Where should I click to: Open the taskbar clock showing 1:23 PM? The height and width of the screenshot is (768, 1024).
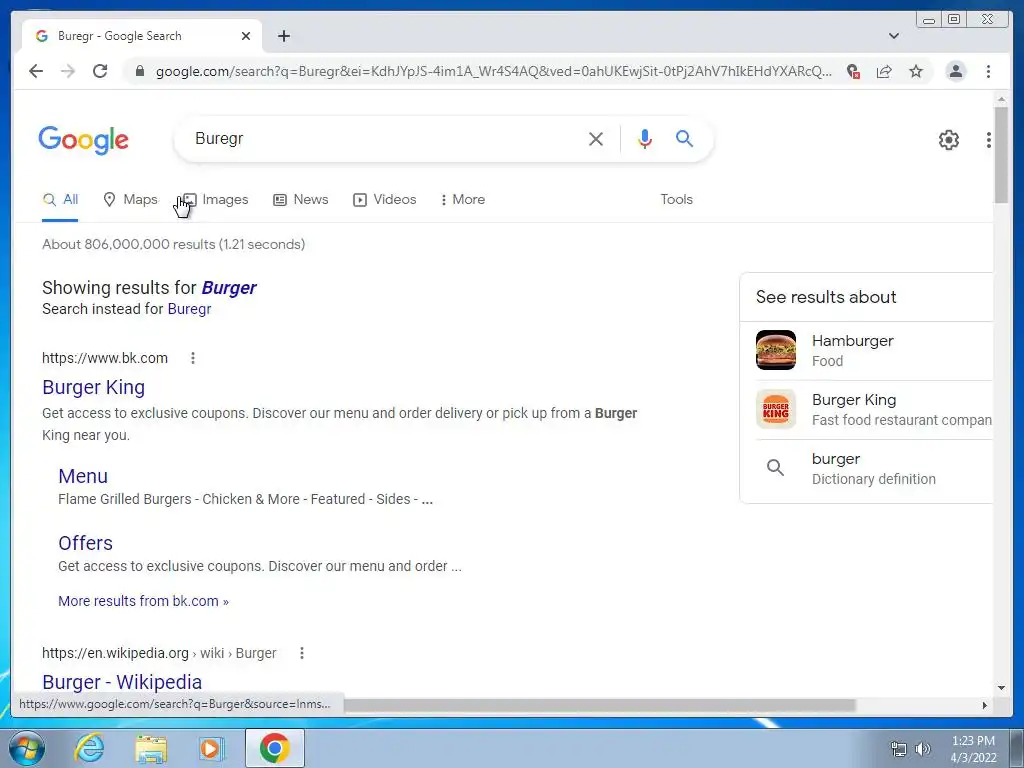coord(973,749)
